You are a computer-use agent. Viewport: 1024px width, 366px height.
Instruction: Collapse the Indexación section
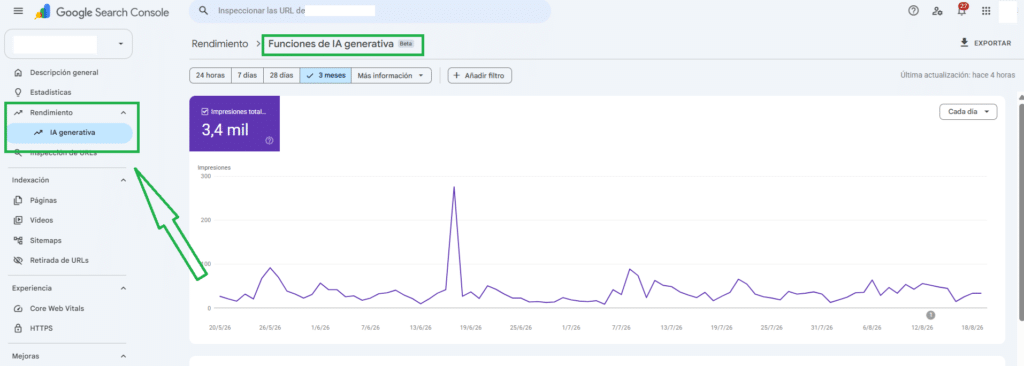pyautogui.click(x=123, y=180)
